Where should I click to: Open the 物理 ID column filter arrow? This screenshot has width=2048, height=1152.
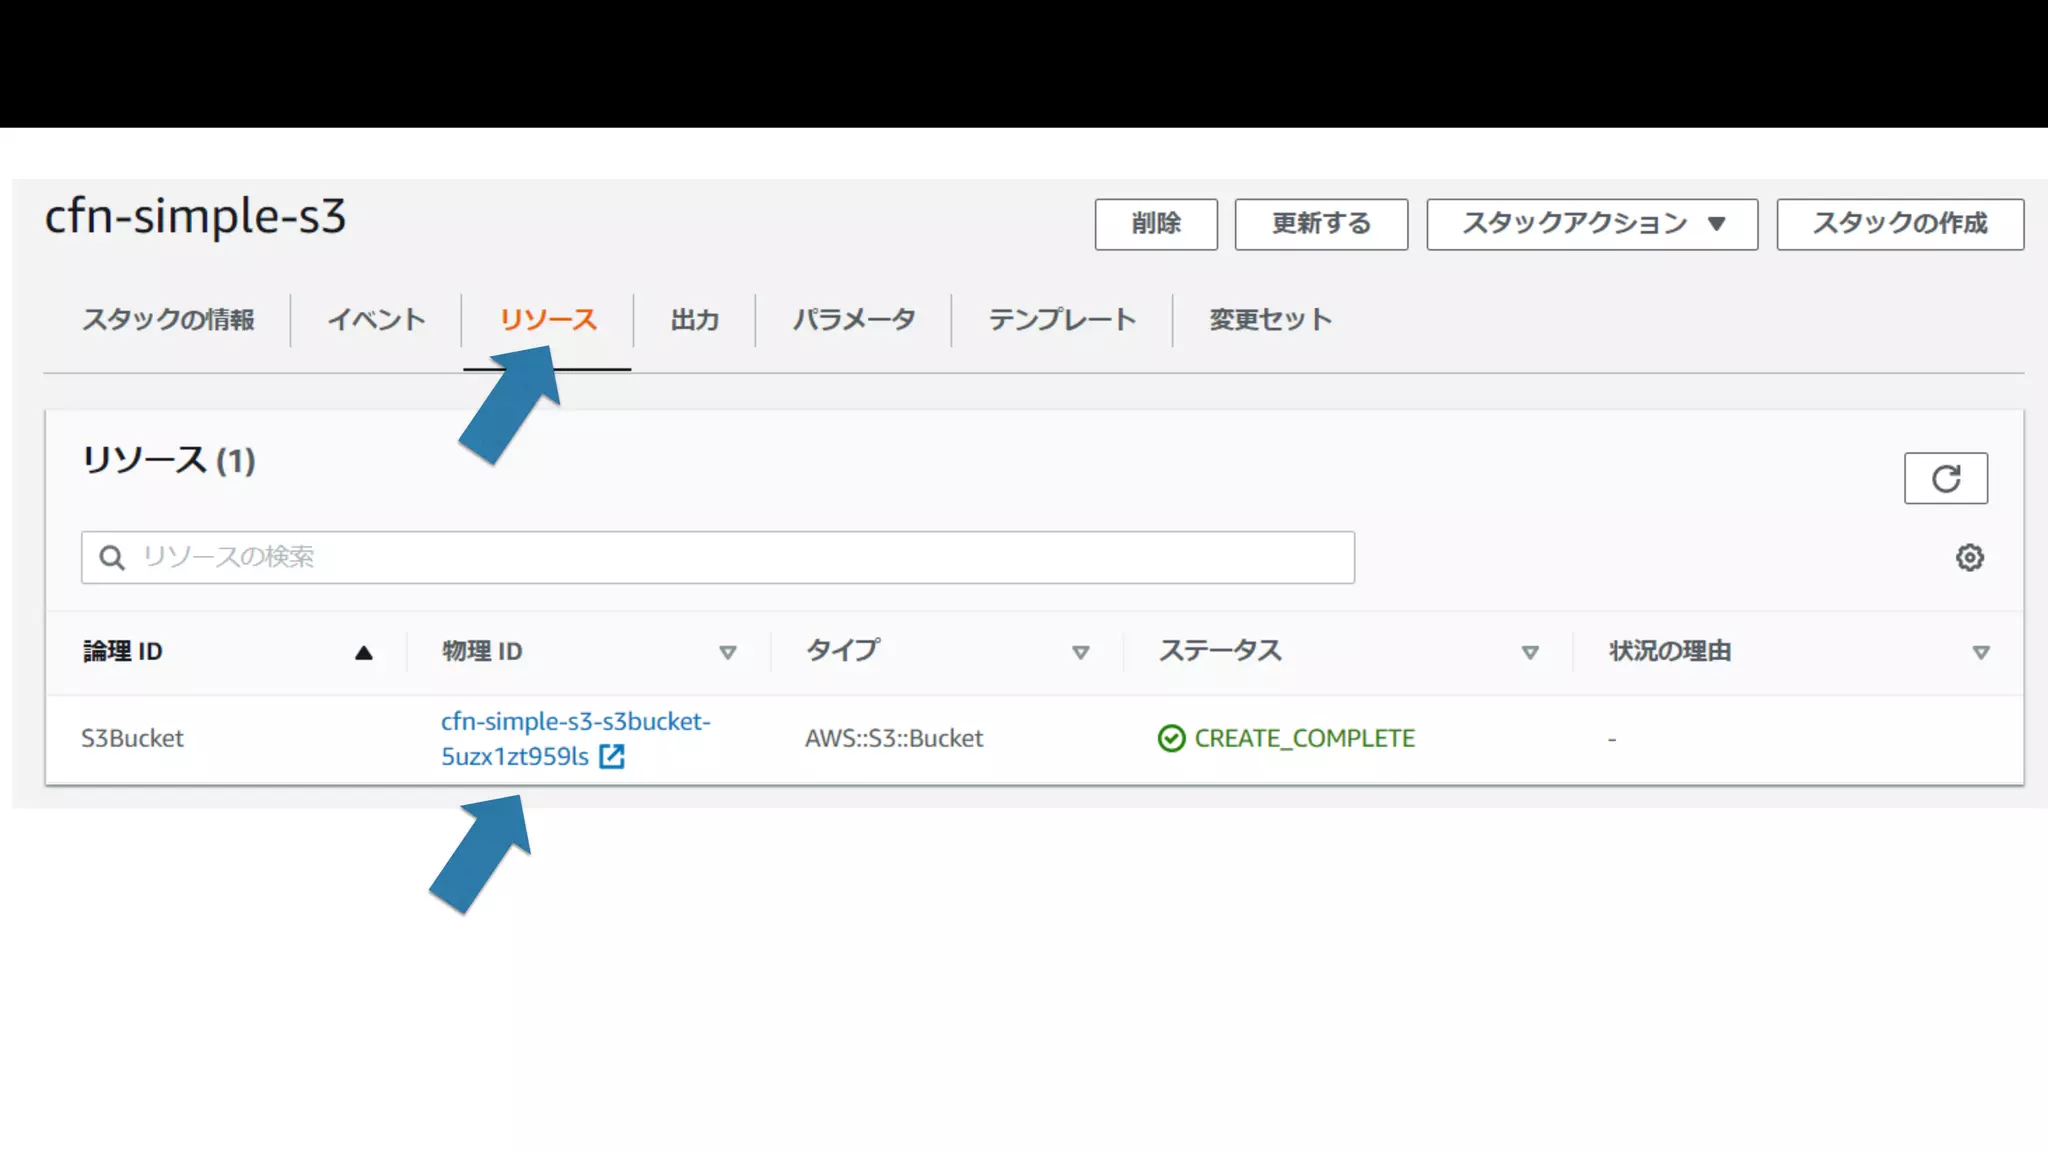point(727,653)
